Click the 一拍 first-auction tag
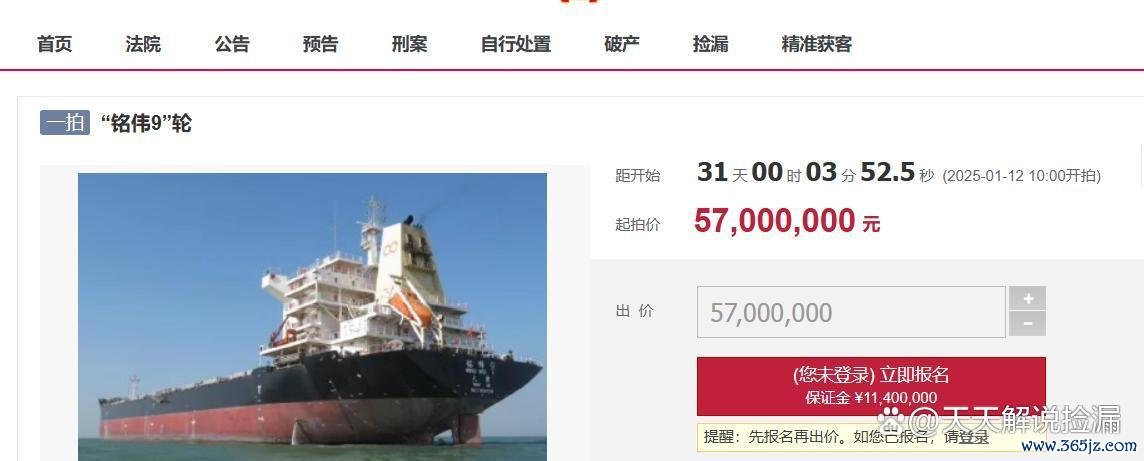Viewport: 1144px width, 461px height. (x=65, y=123)
